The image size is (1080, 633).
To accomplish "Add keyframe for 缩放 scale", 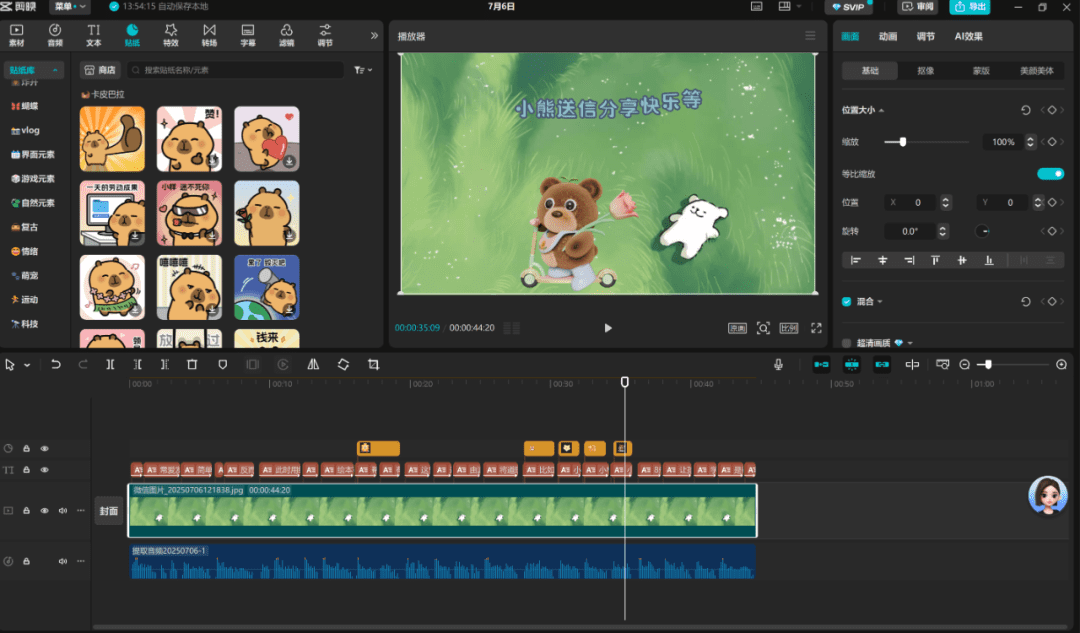I will tap(1052, 142).
